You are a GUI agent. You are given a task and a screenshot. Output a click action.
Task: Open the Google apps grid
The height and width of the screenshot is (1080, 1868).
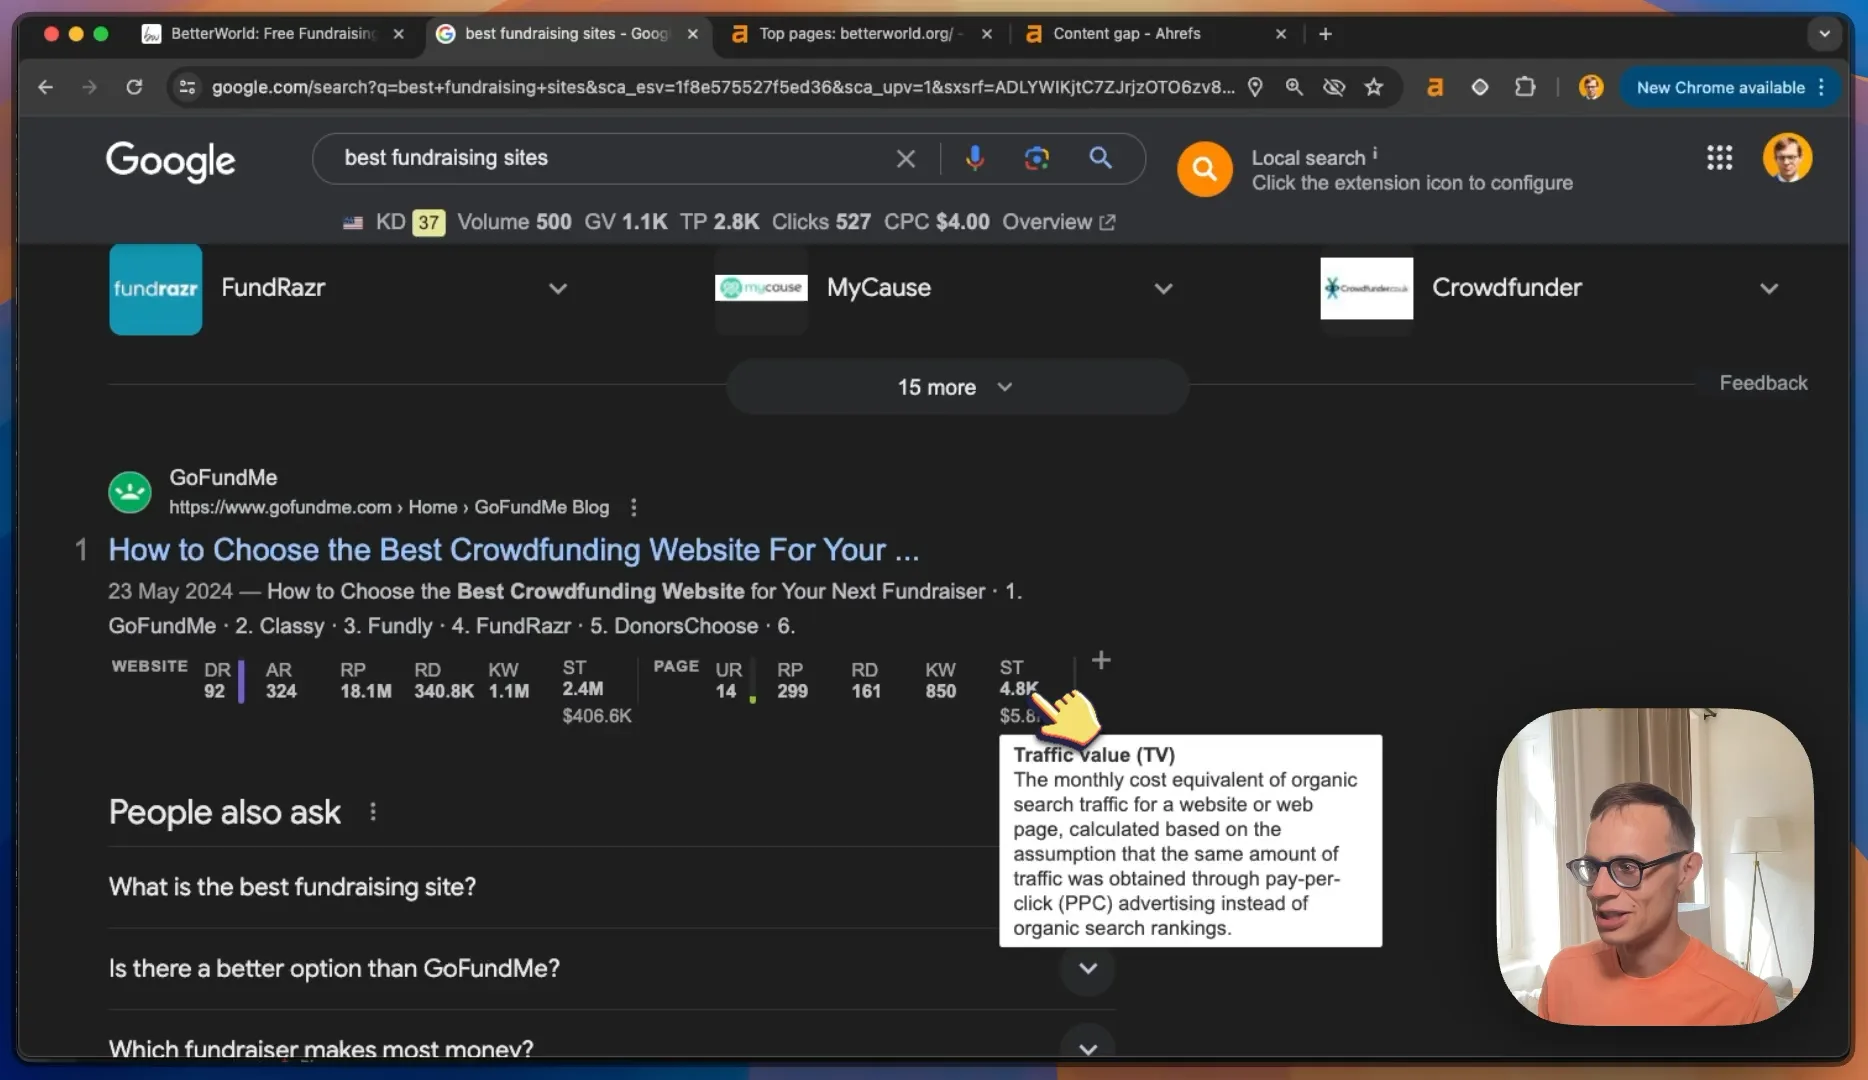tap(1719, 158)
